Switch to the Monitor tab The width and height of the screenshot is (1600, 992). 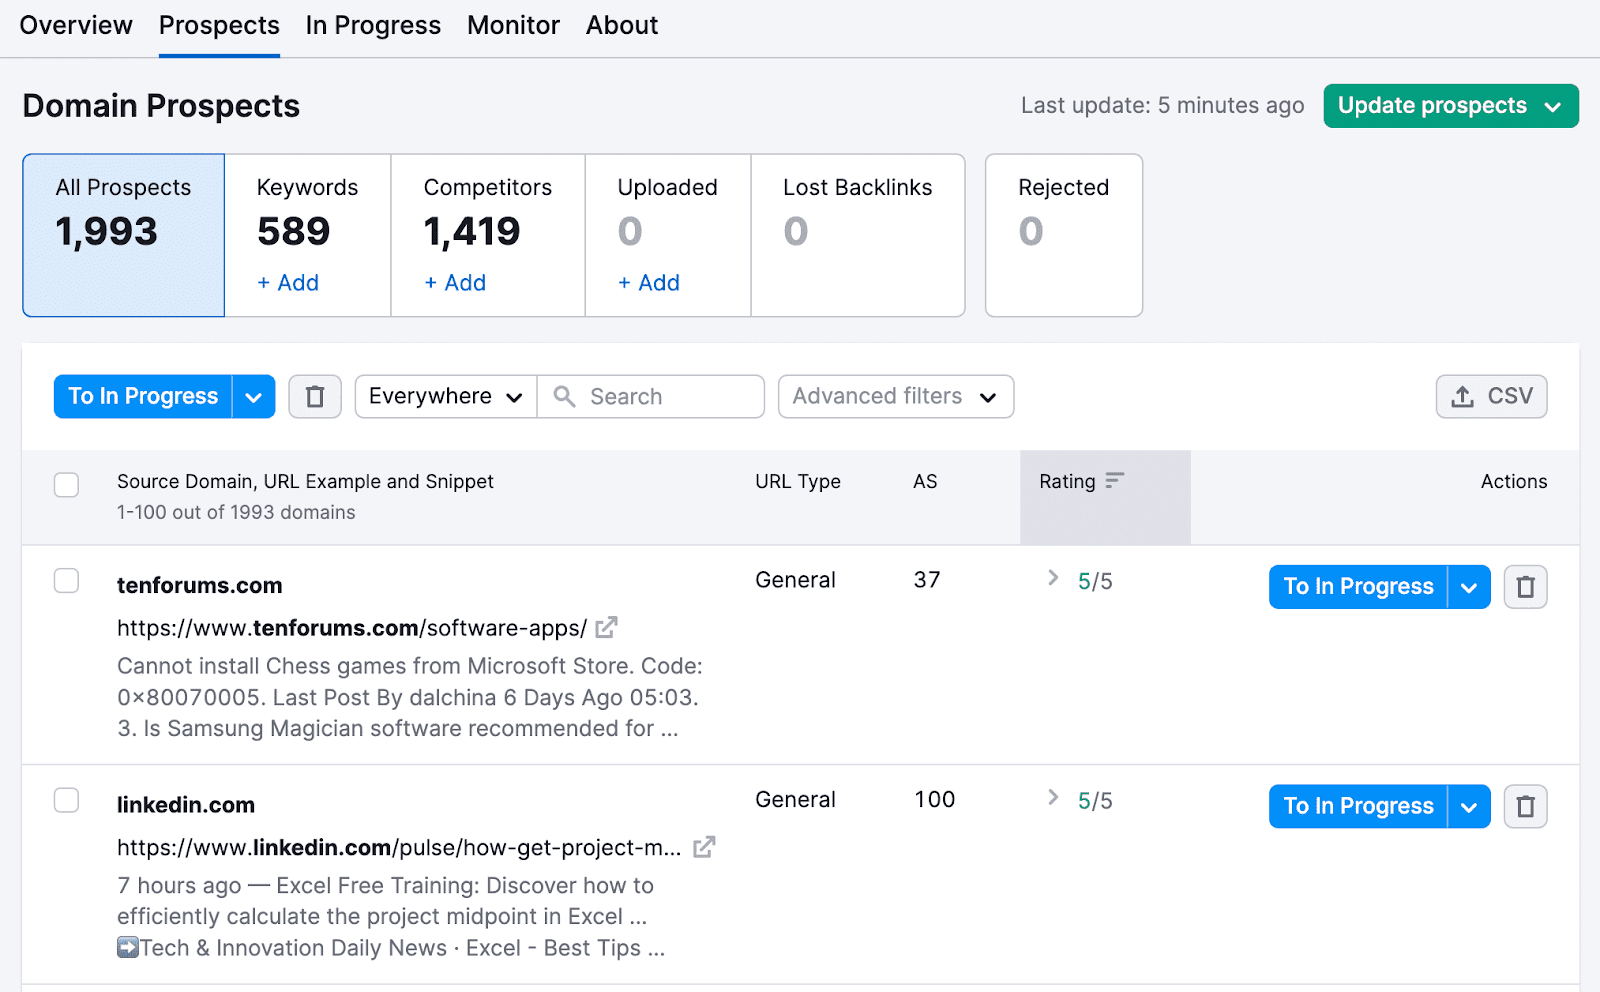[513, 25]
